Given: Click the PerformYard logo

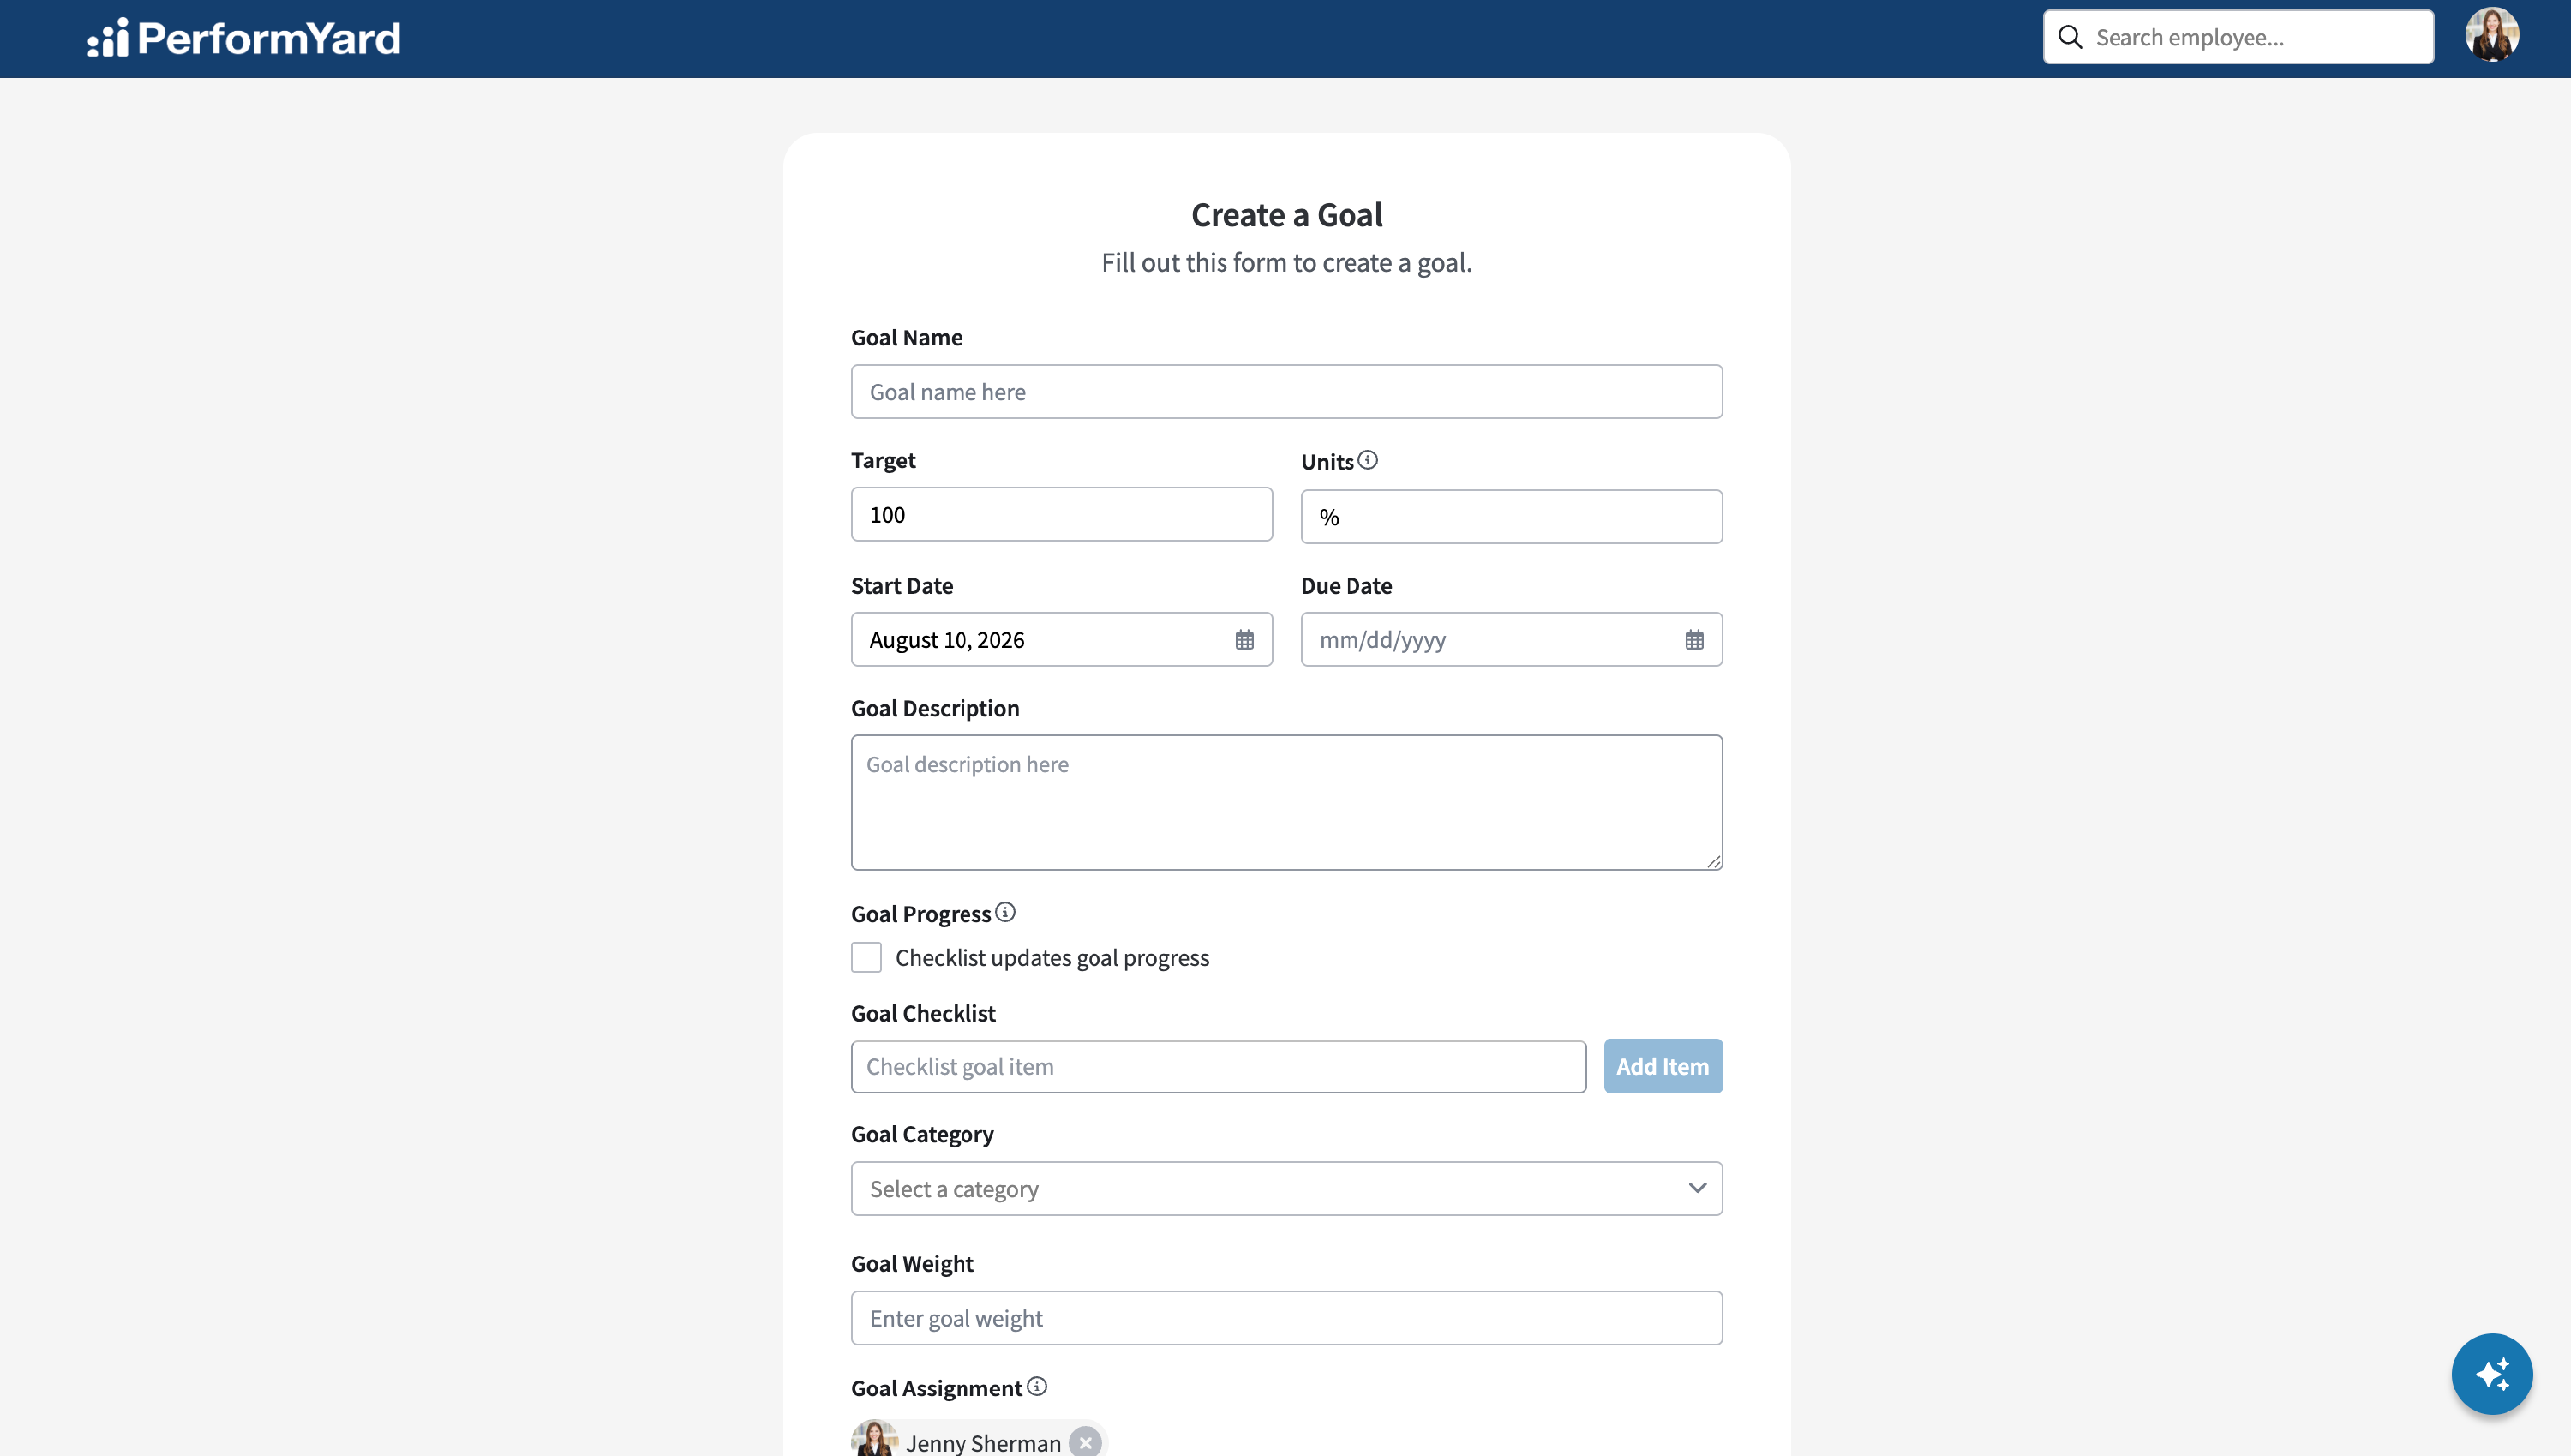Looking at the screenshot, I should click(x=244, y=38).
